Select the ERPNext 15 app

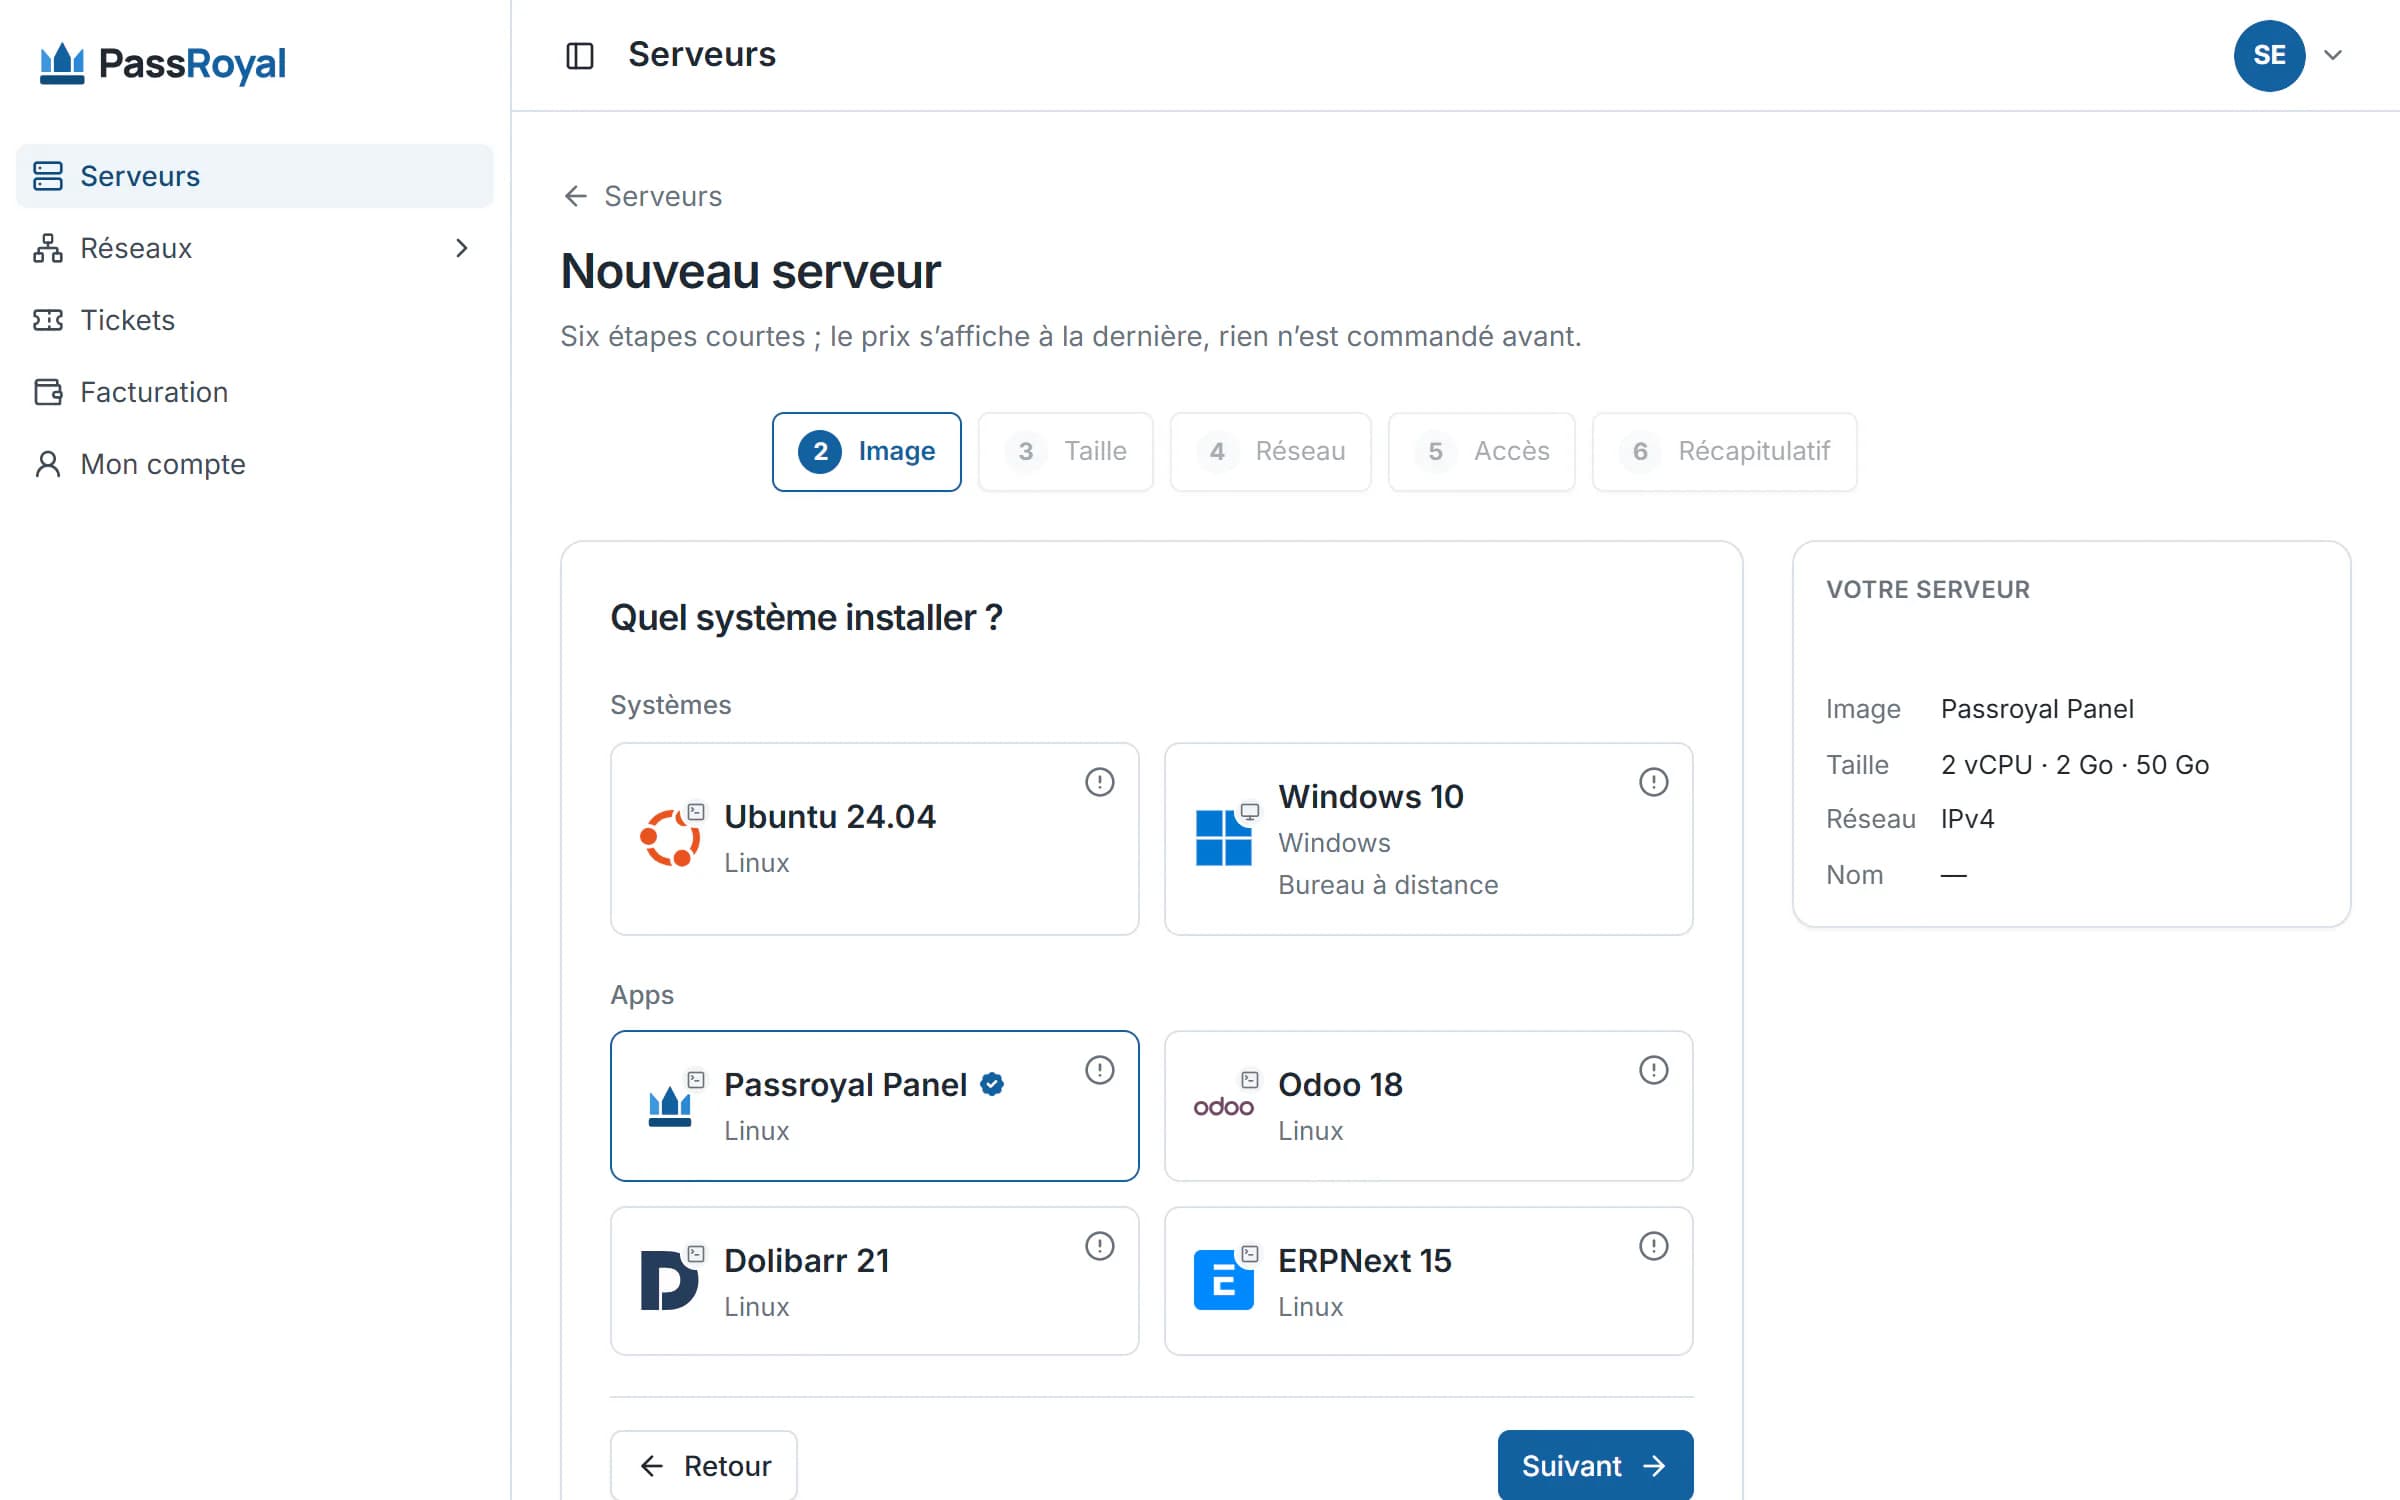(x=1428, y=1281)
